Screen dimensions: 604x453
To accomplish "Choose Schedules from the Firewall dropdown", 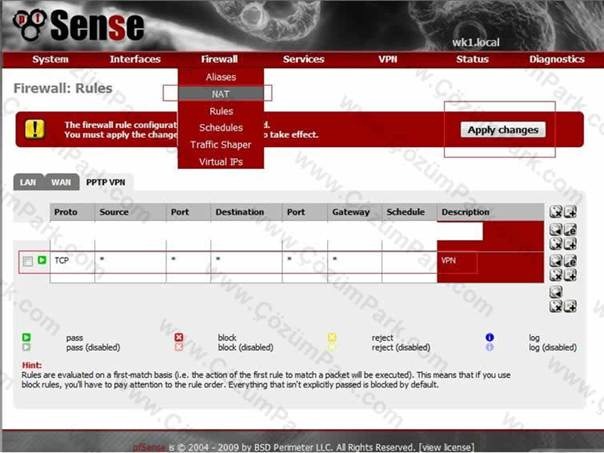I will (x=221, y=128).
